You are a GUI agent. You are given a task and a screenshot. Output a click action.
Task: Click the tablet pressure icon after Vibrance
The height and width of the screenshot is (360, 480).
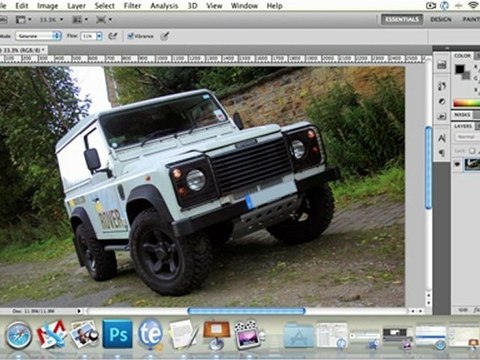tap(165, 36)
